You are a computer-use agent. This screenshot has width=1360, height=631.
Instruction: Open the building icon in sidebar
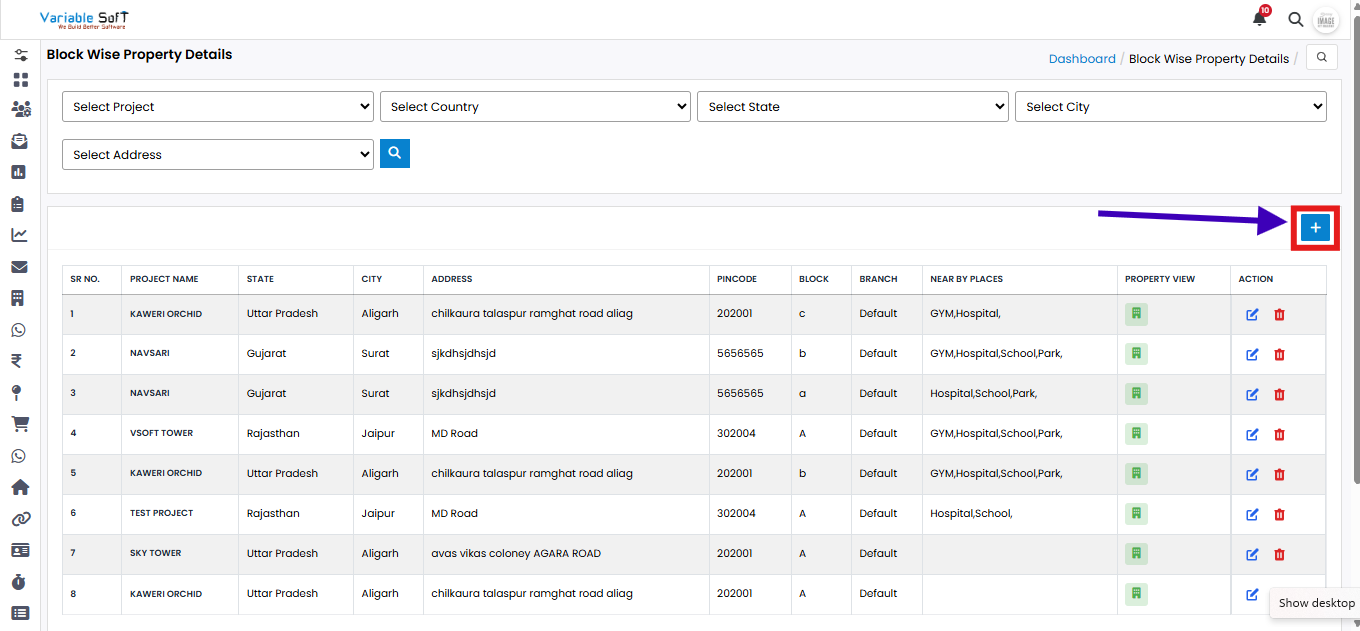[20, 298]
